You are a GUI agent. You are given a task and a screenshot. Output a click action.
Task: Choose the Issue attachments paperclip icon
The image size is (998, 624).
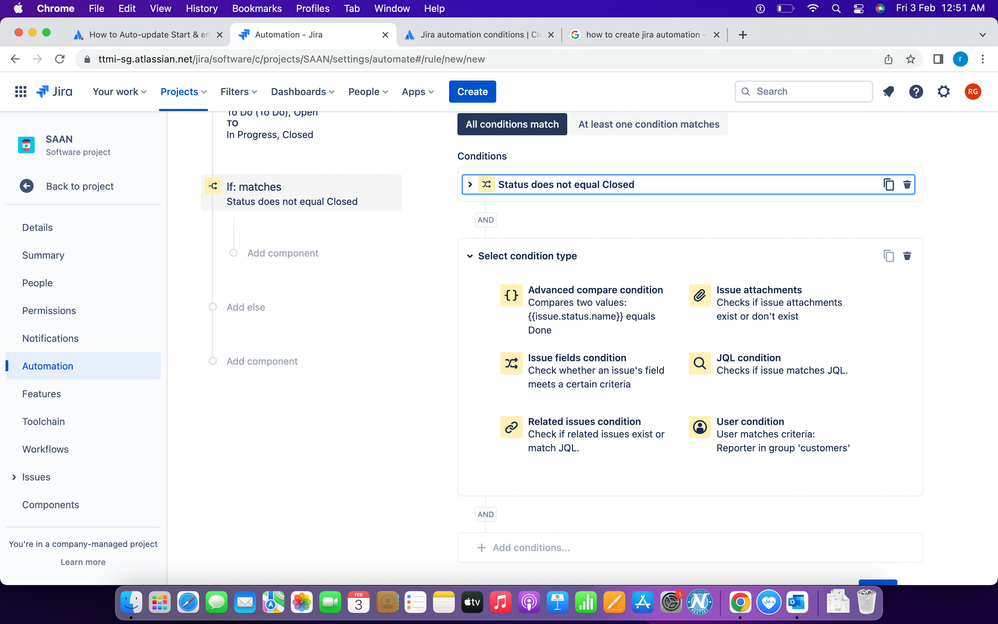pyautogui.click(x=699, y=295)
